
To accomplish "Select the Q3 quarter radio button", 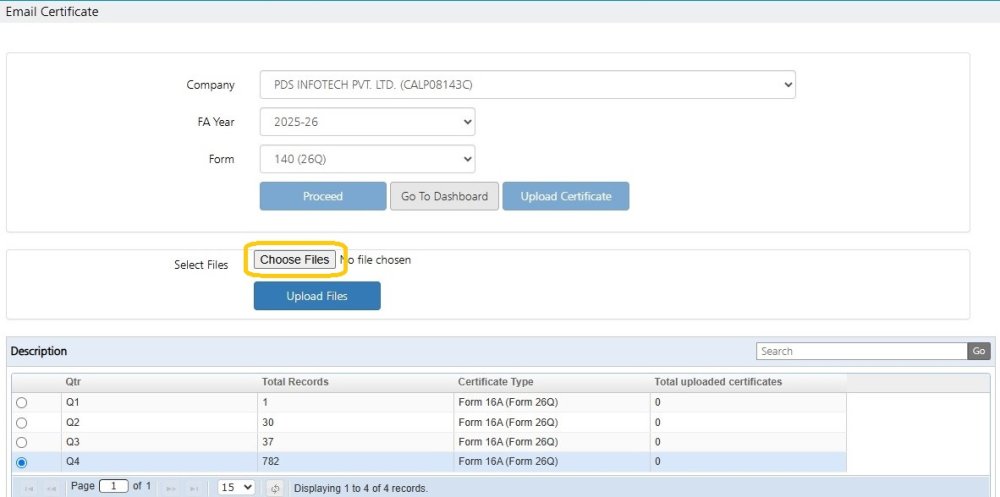I will [22, 442].
